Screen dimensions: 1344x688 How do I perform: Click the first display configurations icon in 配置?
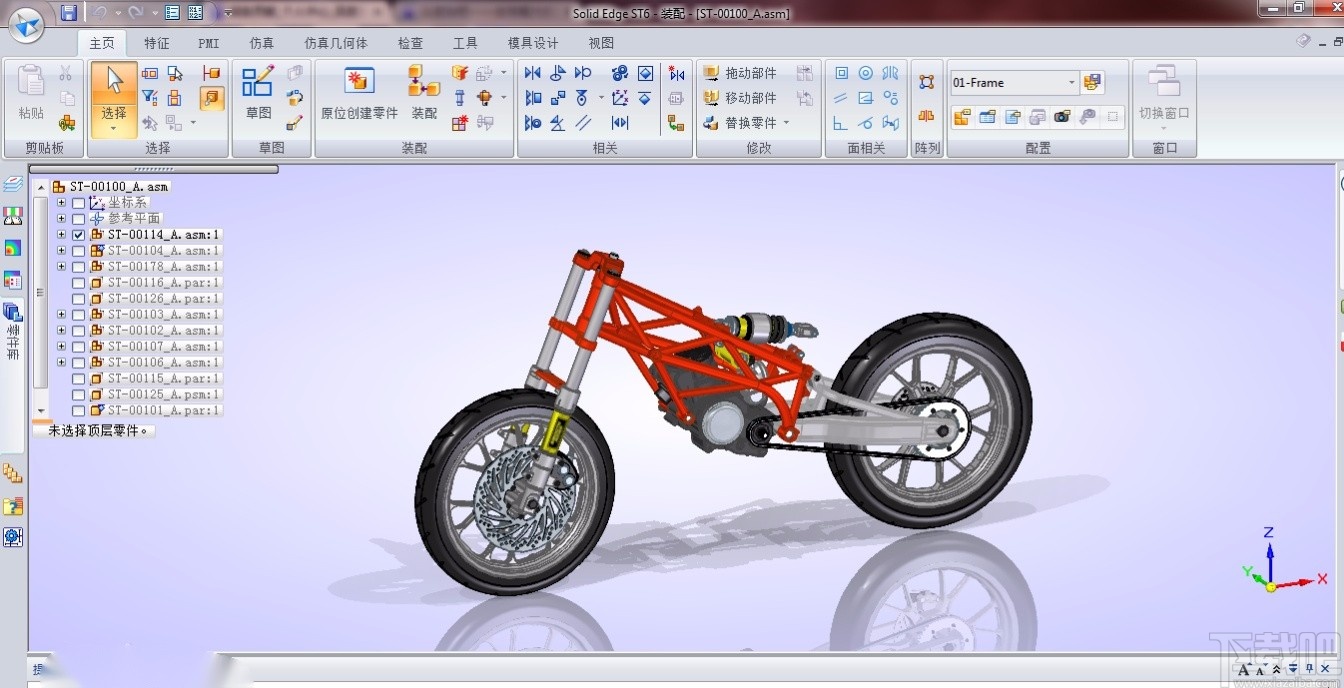(962, 117)
